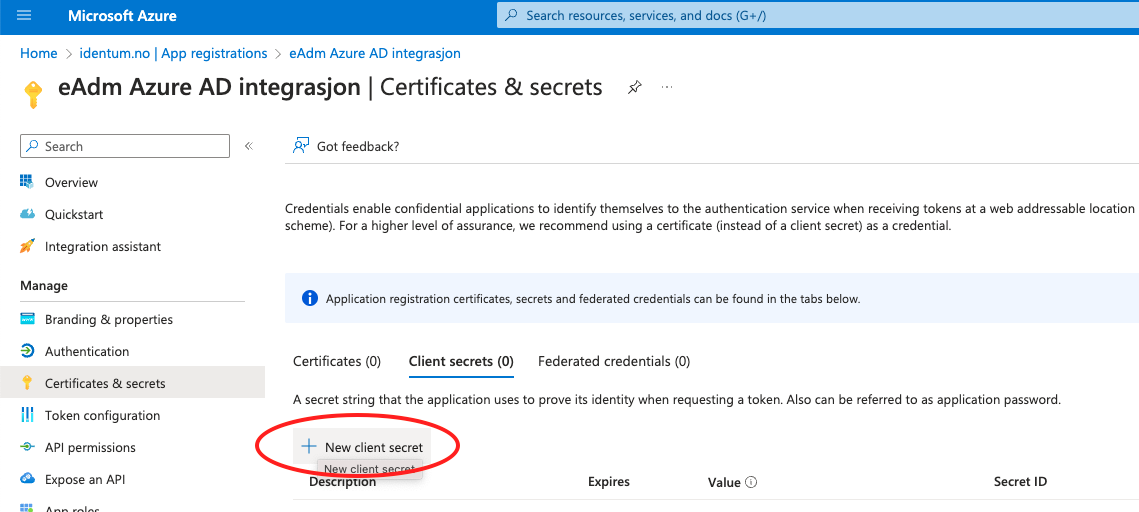Image resolution: width=1139 pixels, height=512 pixels.
Task: Focus the search resources, services, docs box
Action: 817,15
